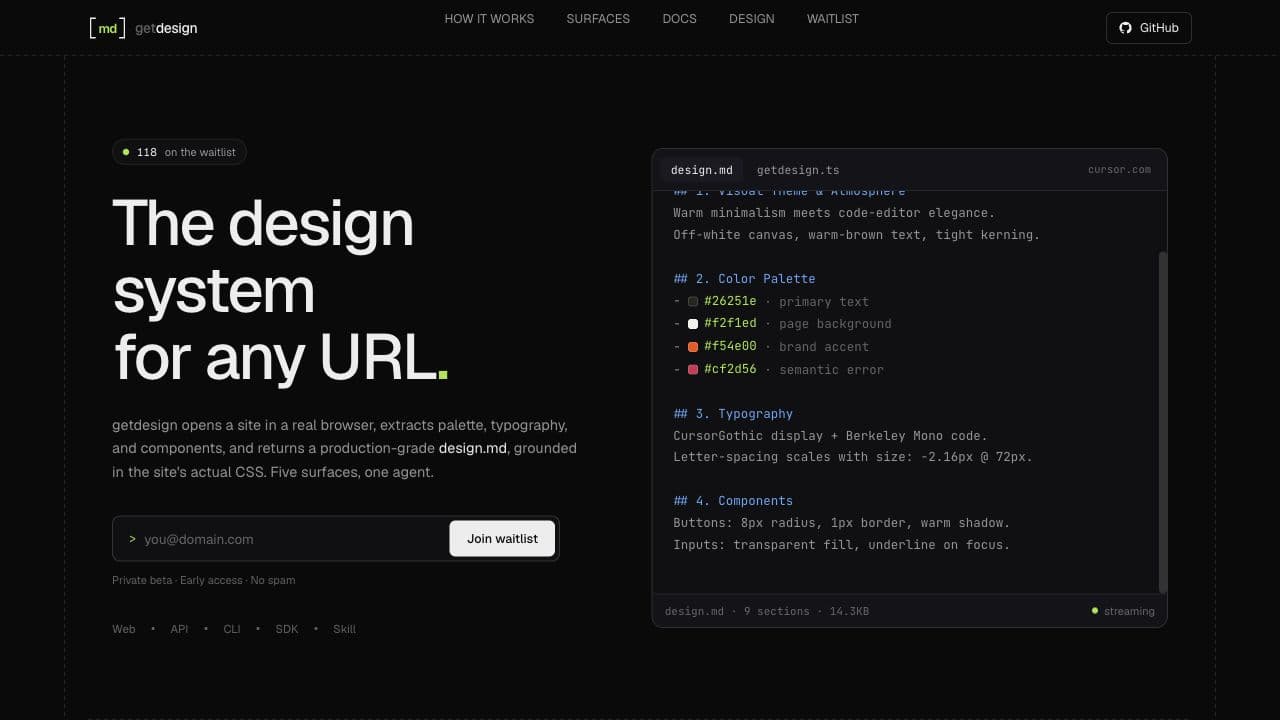Click the 'CursorGothic display + Berkeley Mono code.' line
The image size is (1280, 720).
(830, 436)
